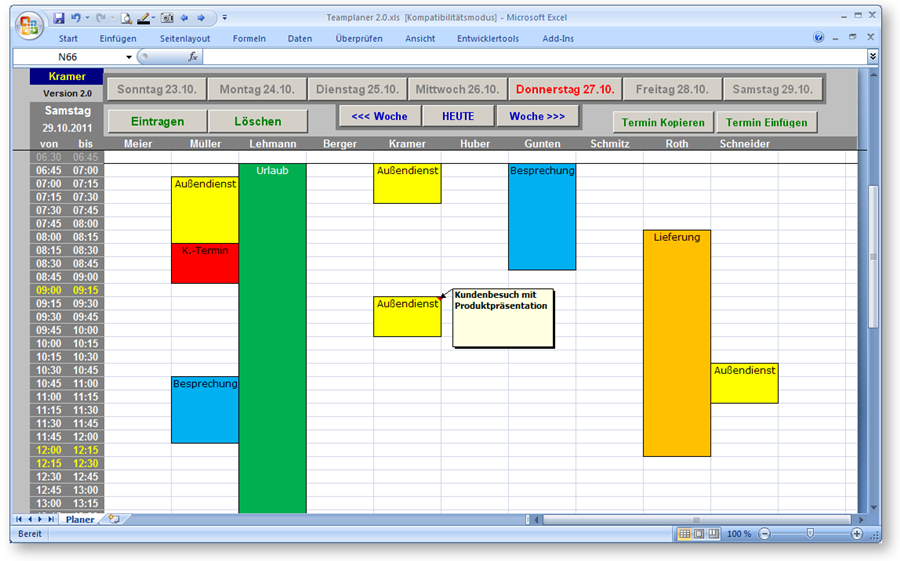Open the Redo history dropdown arrow
Viewport: 900px width, 561px height.
pyautogui.click(x=112, y=18)
